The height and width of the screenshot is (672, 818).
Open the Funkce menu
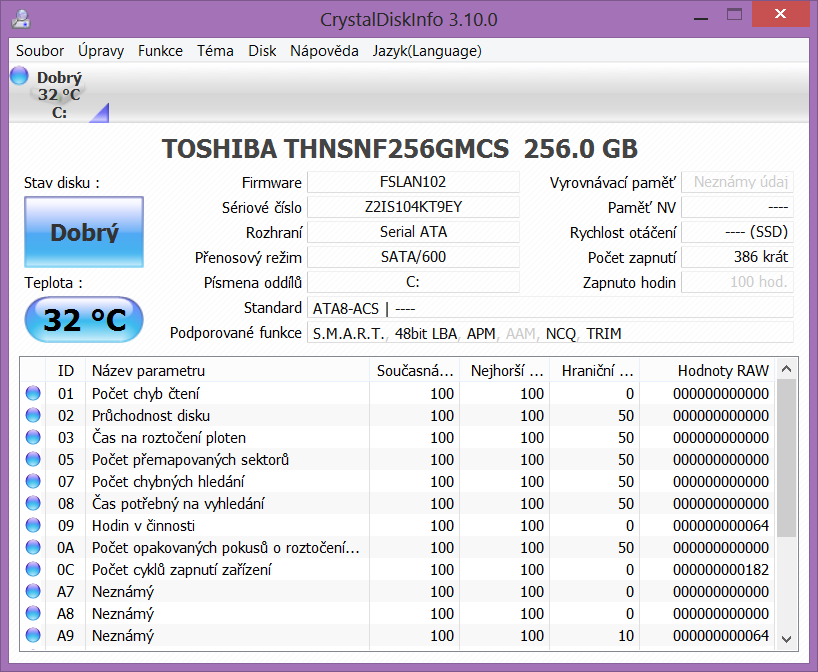(x=160, y=51)
